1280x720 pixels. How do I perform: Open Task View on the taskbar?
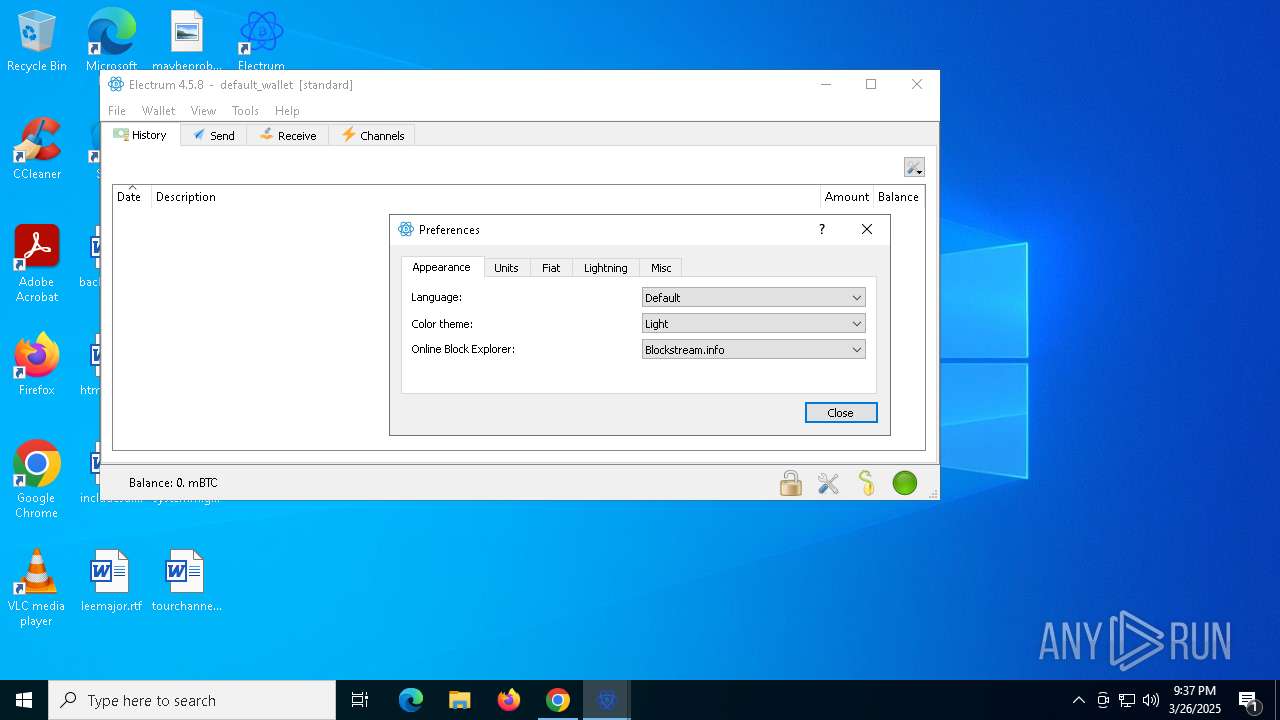click(x=360, y=700)
